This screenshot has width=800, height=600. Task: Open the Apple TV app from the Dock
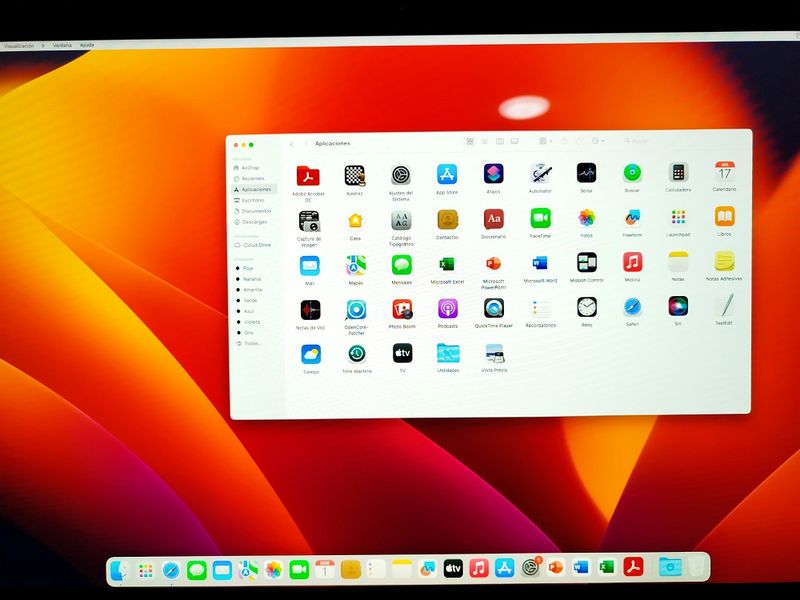pyautogui.click(x=453, y=568)
